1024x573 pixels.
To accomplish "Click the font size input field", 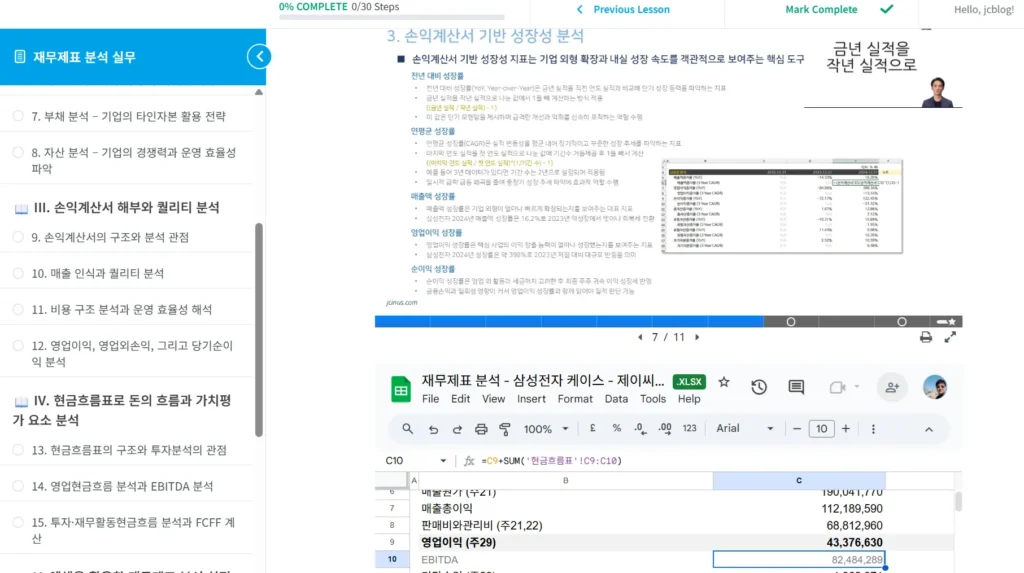I will coord(821,429).
